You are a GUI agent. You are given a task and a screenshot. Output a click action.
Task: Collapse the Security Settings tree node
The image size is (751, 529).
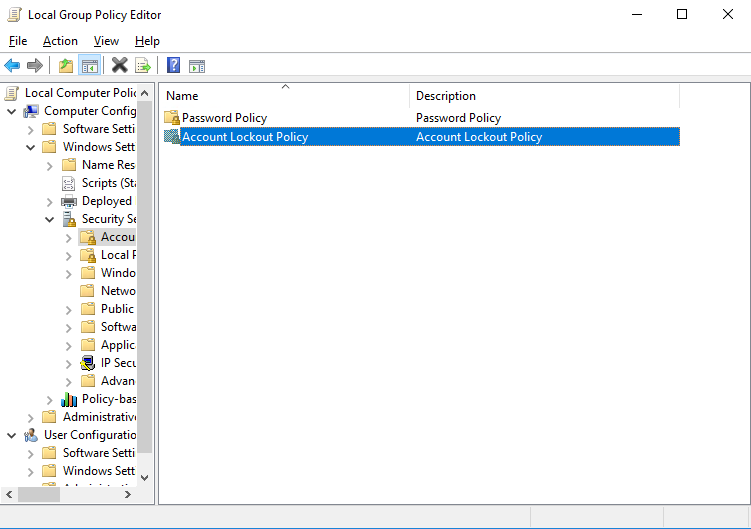click(50, 219)
